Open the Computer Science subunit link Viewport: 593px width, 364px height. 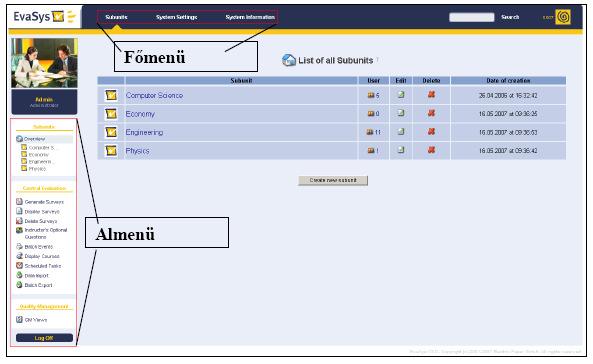click(x=154, y=95)
